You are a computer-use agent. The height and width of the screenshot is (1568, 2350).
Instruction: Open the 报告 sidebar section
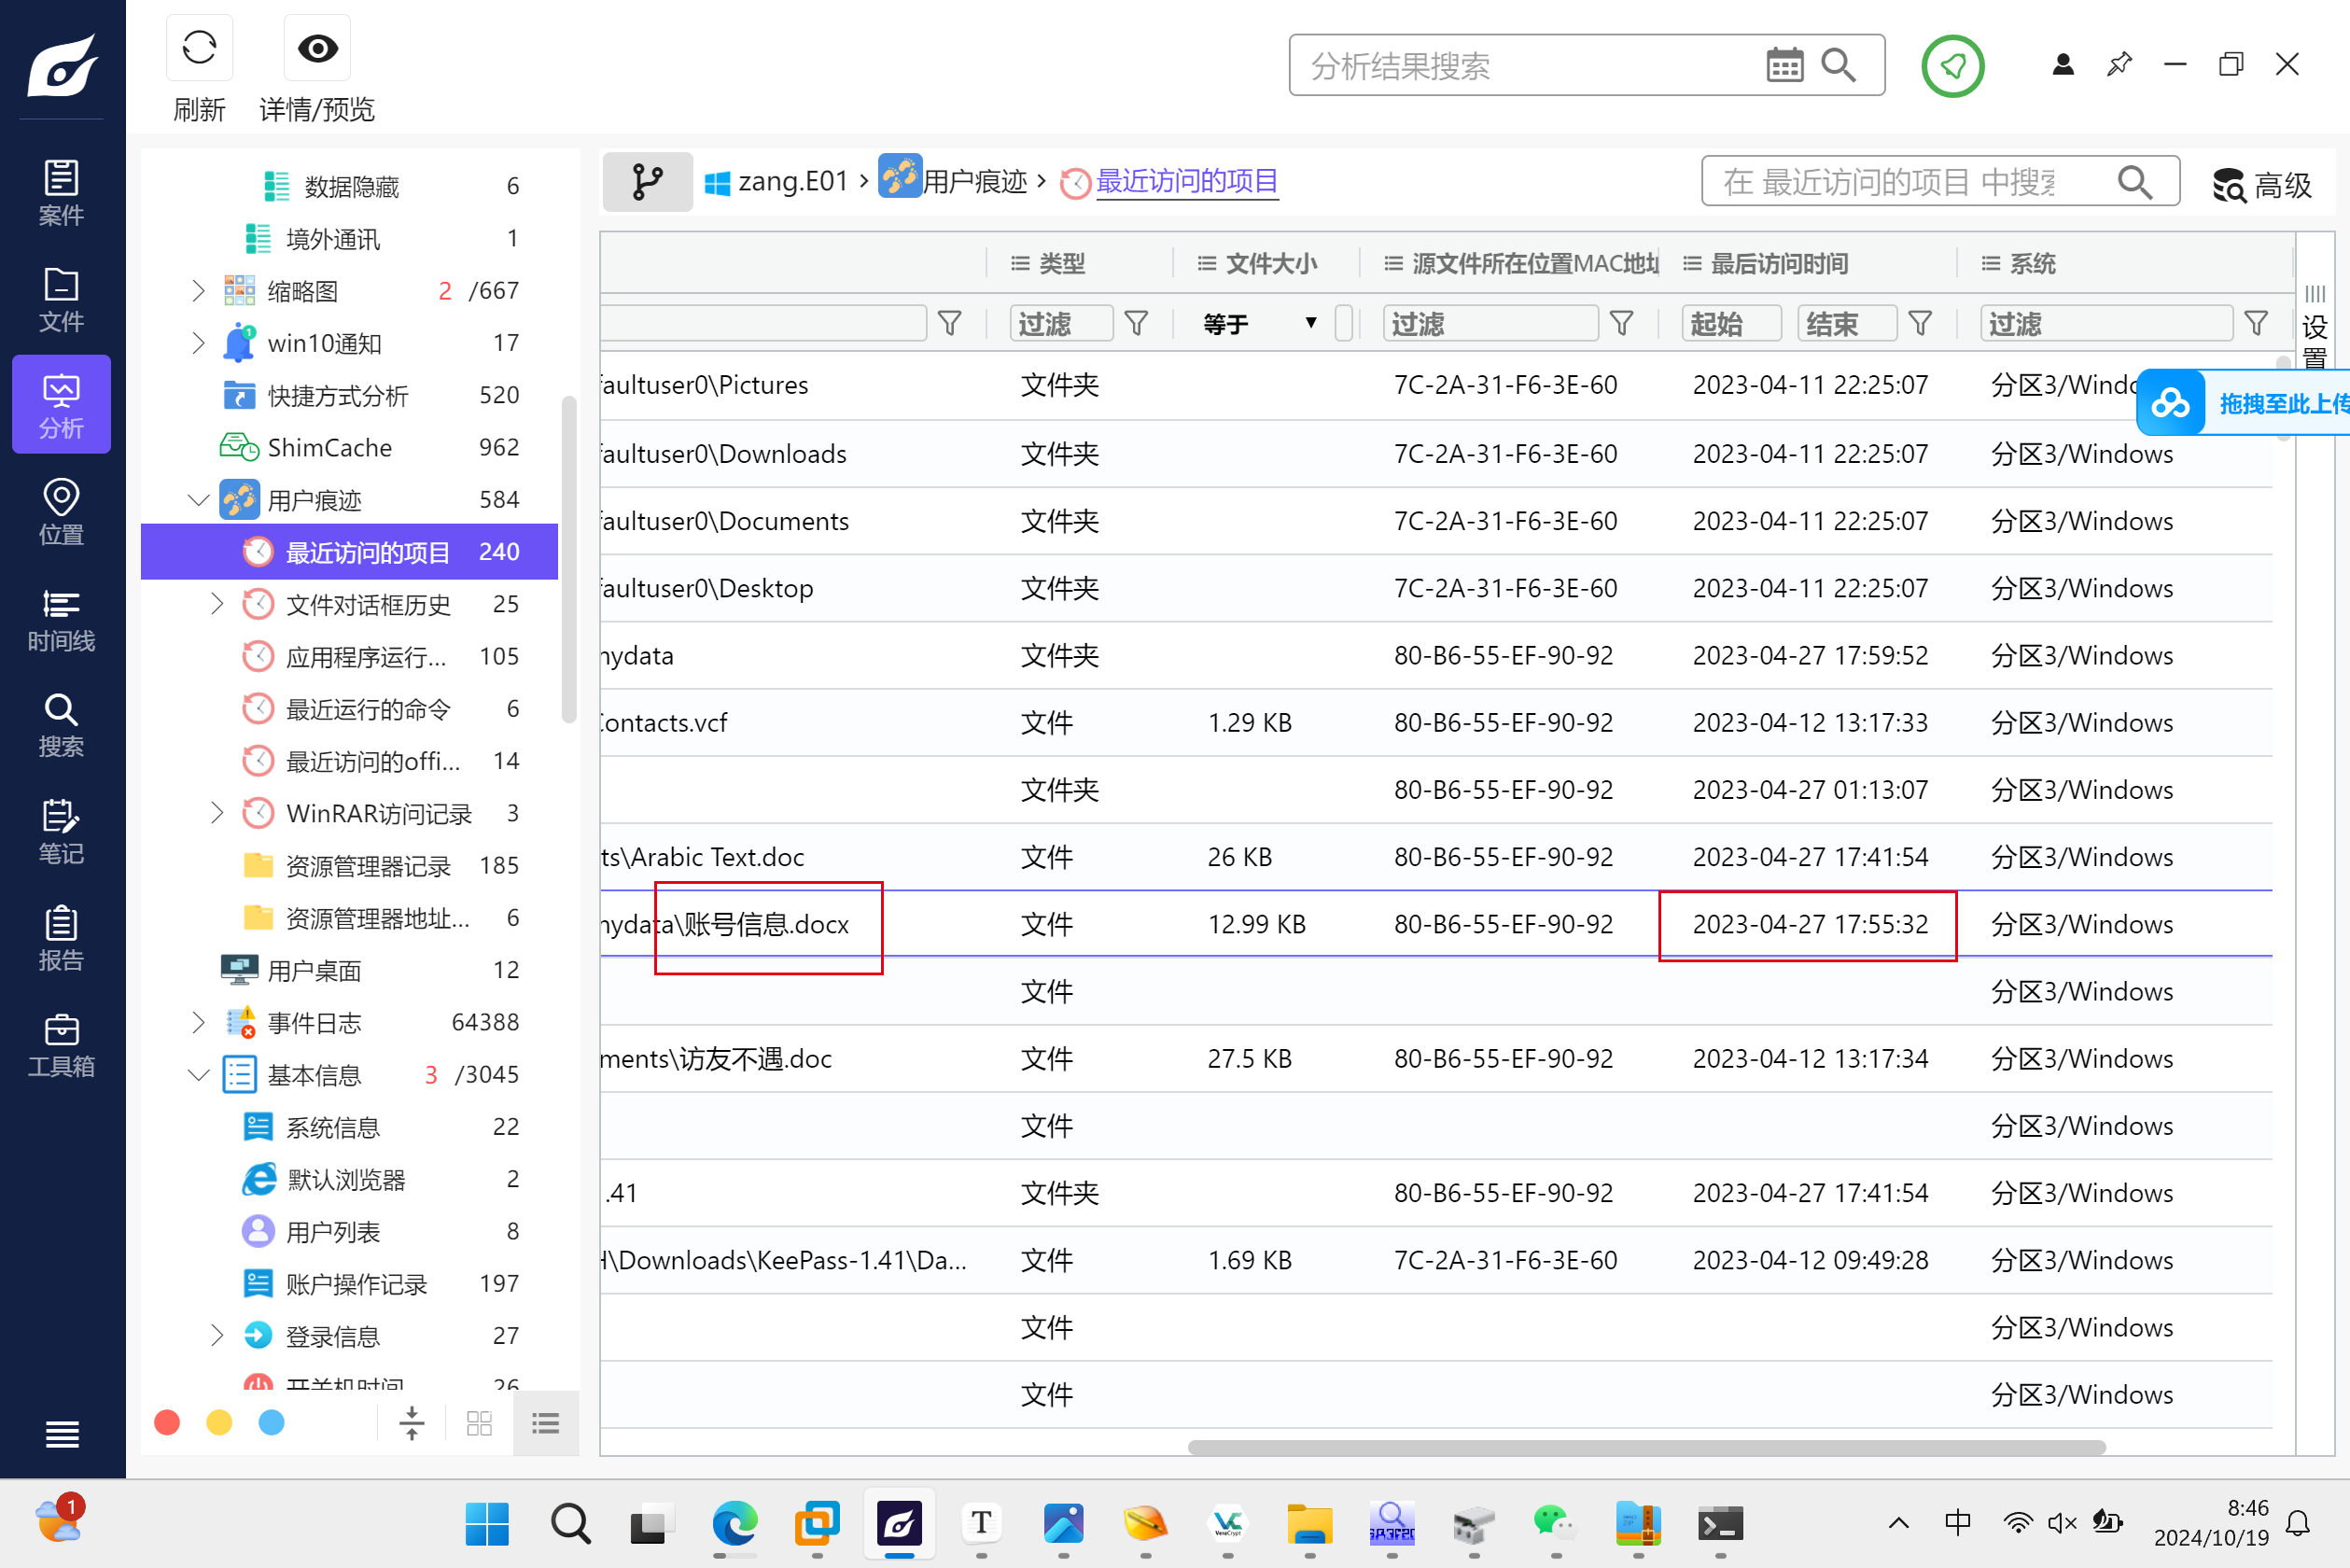(x=61, y=939)
